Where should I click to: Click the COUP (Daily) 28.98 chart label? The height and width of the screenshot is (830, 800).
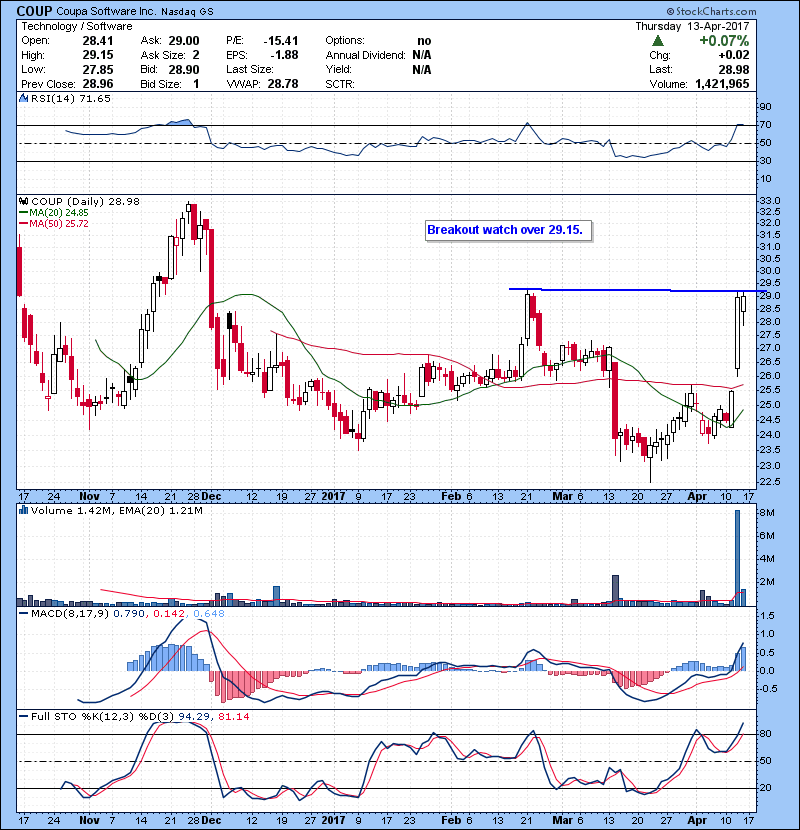click(85, 201)
